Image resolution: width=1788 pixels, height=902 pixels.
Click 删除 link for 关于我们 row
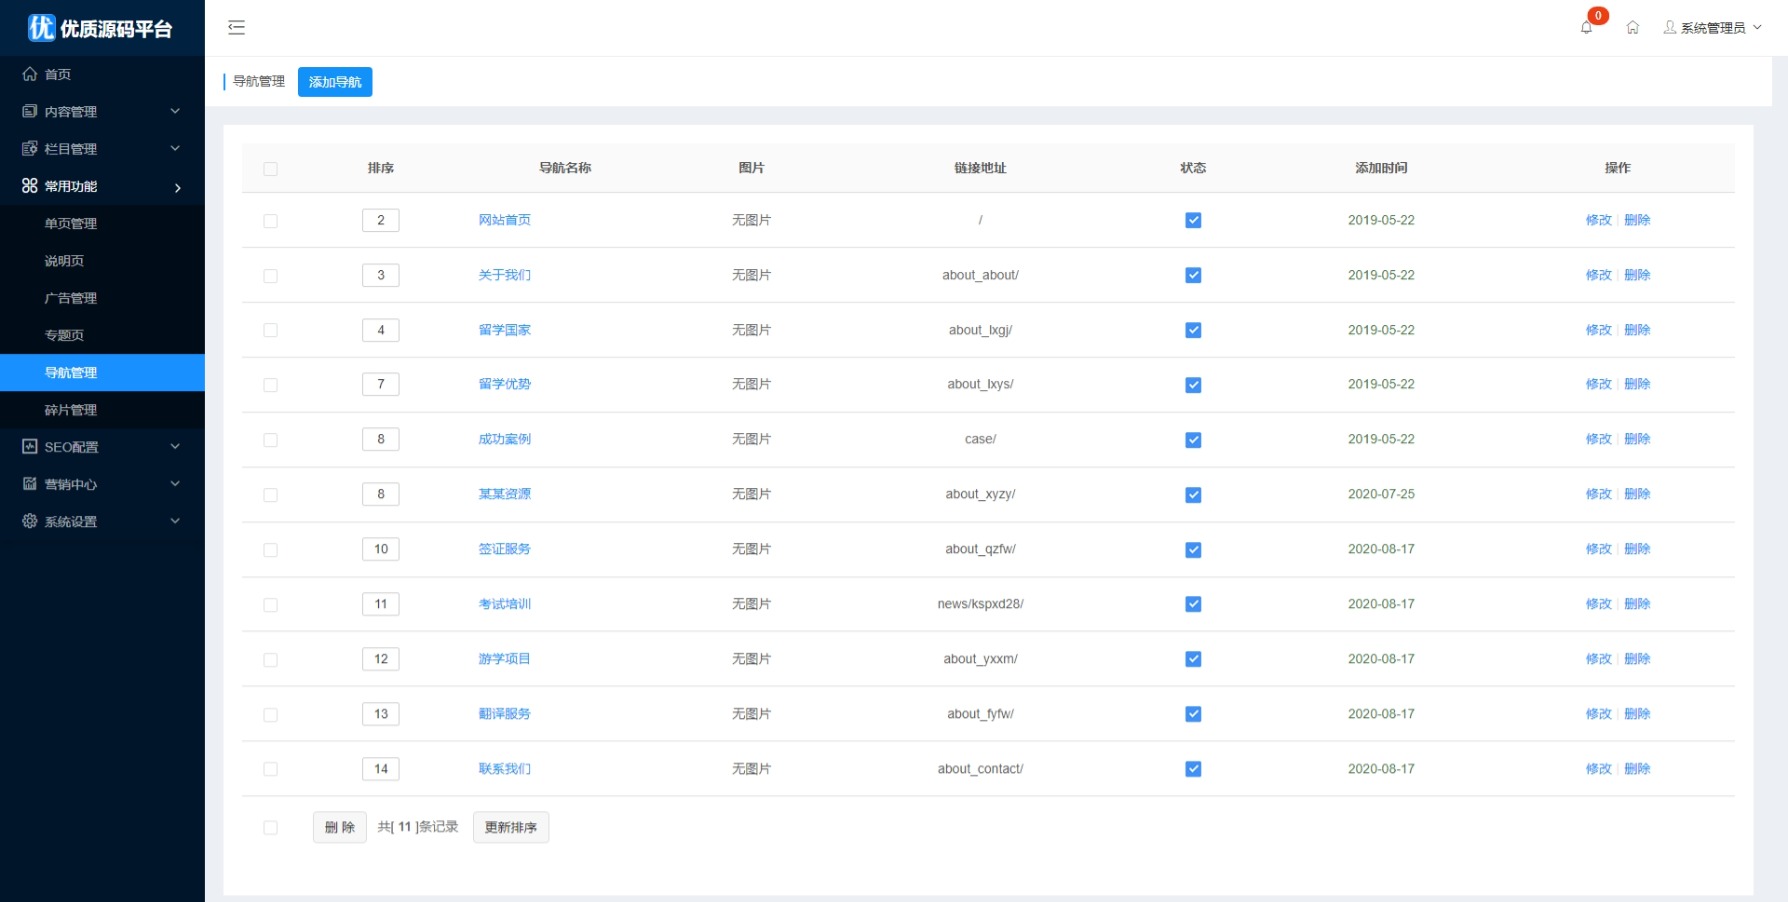[x=1637, y=275]
